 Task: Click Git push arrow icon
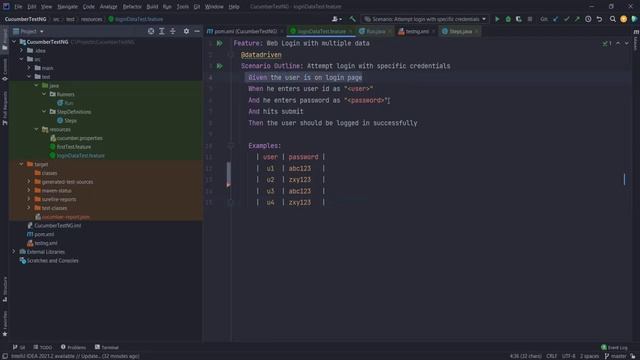tap(577, 19)
